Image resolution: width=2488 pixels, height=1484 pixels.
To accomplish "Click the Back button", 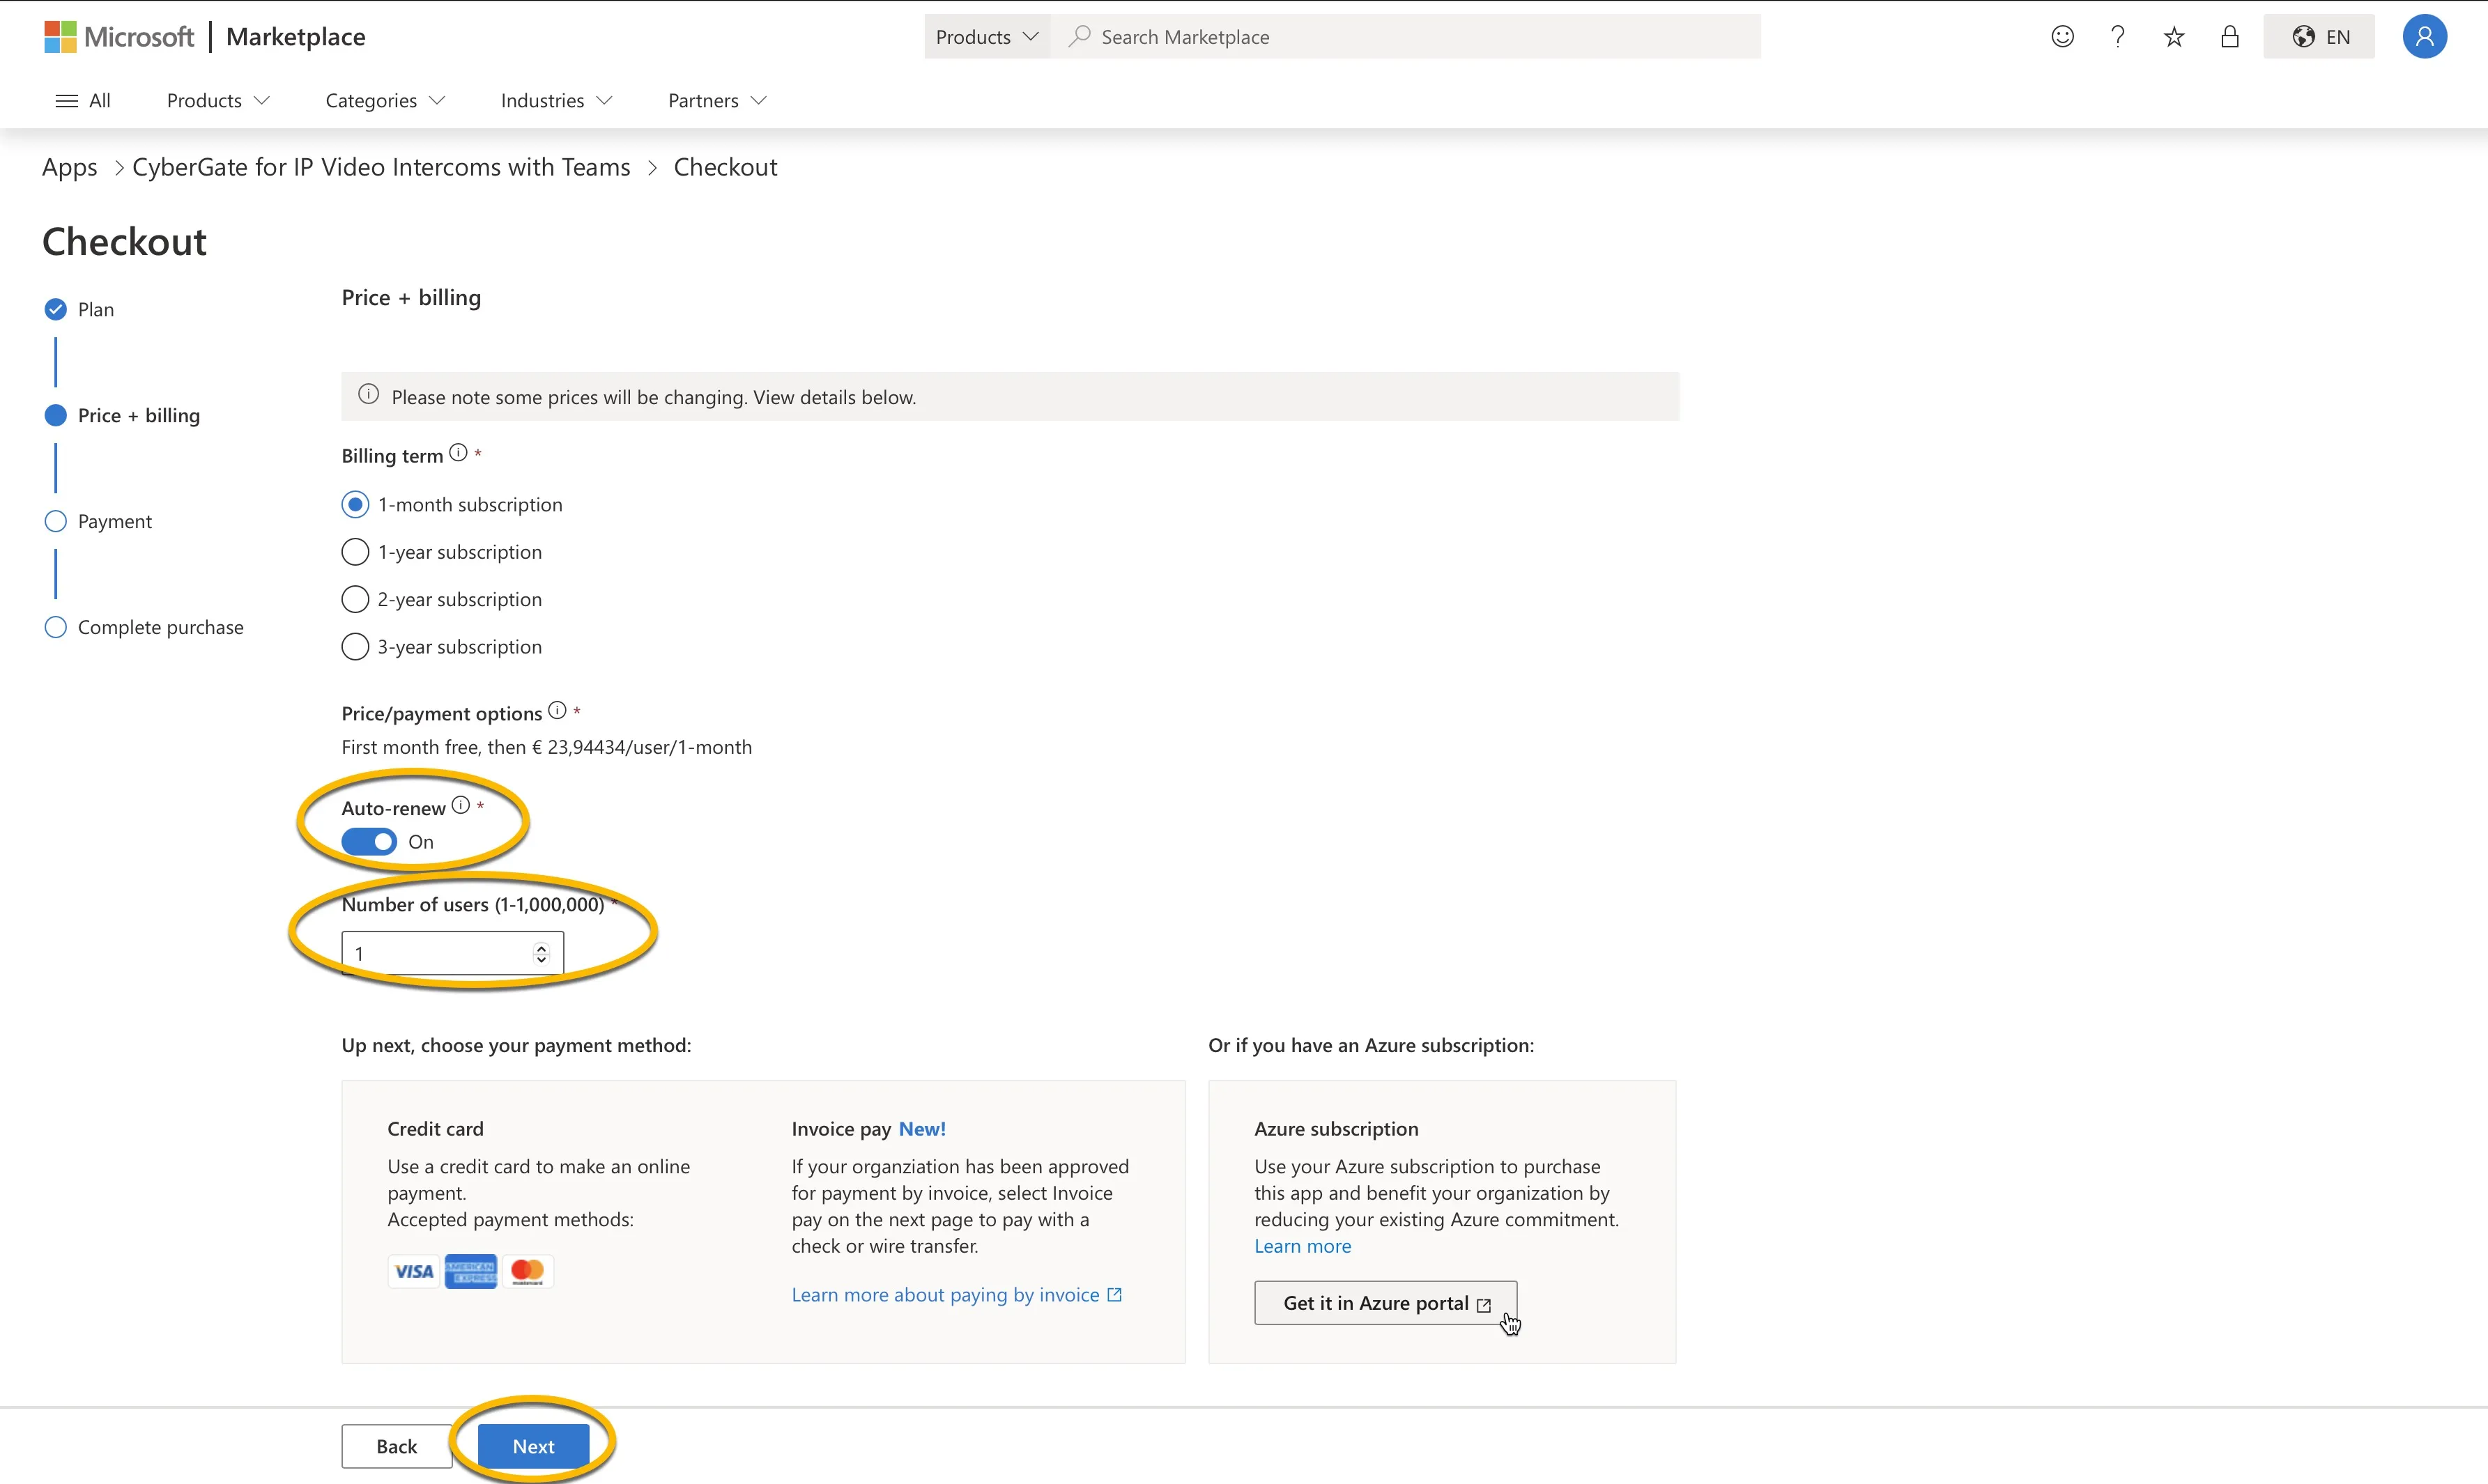I will [x=397, y=1447].
